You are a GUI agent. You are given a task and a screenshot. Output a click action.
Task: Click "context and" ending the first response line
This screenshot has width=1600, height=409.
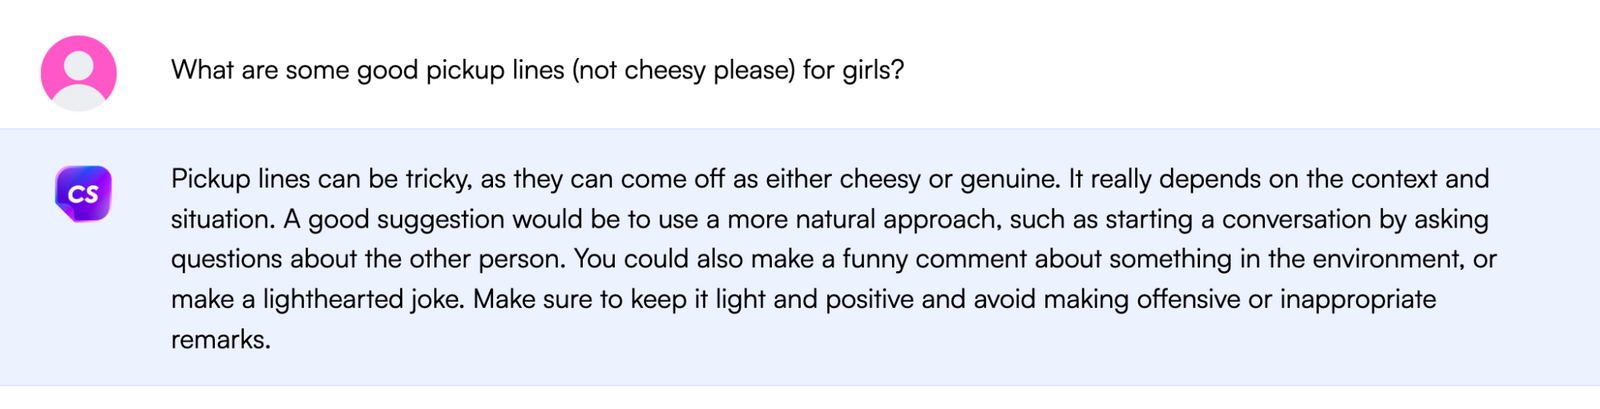coord(1420,179)
